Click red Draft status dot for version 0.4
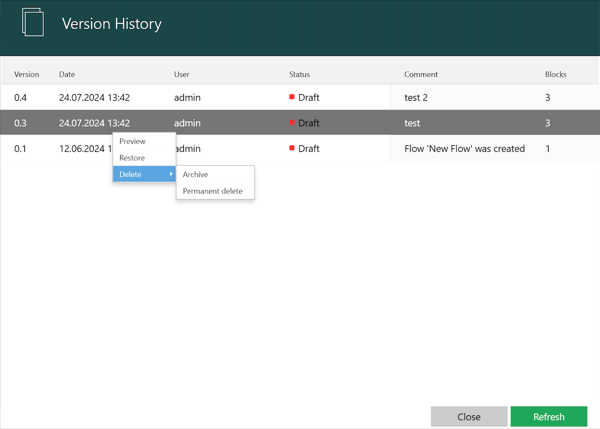Image resolution: width=600 pixels, height=429 pixels. point(292,97)
